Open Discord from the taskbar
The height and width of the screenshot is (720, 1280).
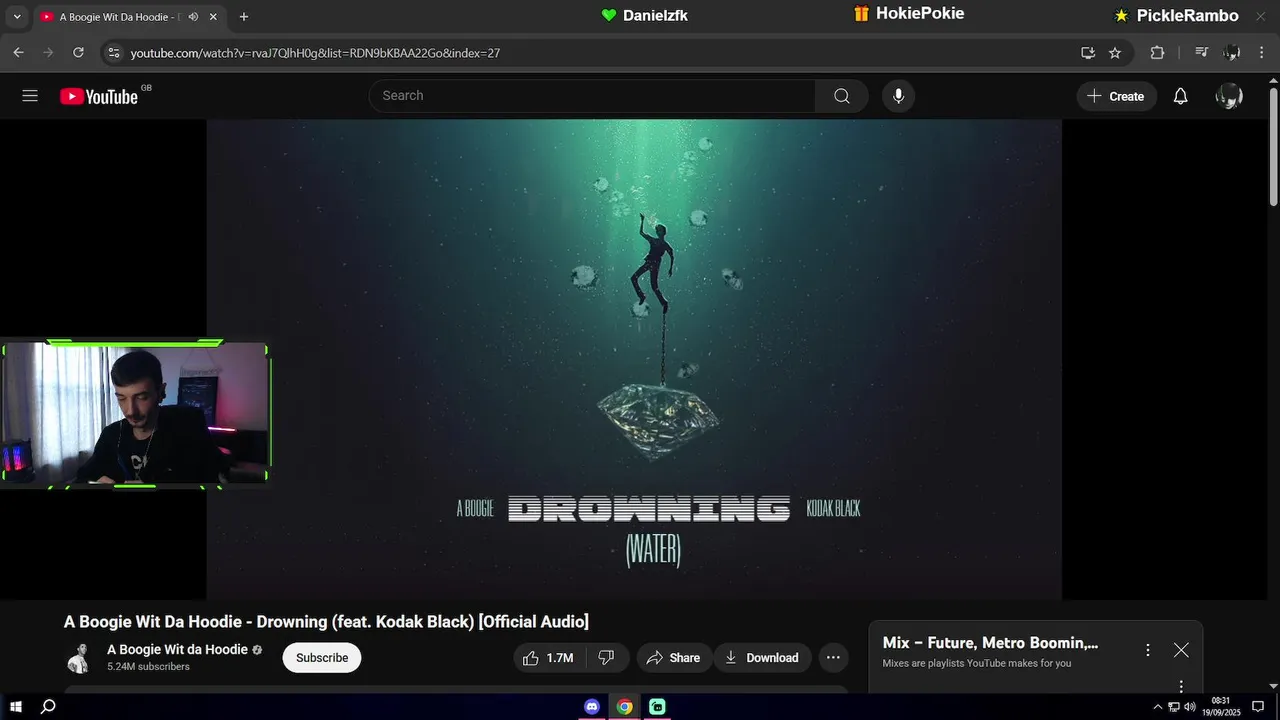pyautogui.click(x=592, y=707)
